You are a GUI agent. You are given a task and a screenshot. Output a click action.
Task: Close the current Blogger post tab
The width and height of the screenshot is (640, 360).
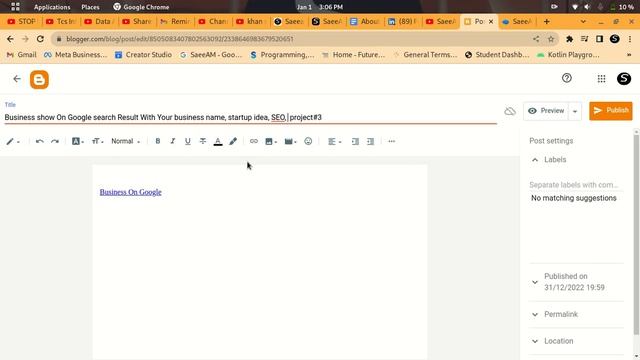(x=491, y=21)
